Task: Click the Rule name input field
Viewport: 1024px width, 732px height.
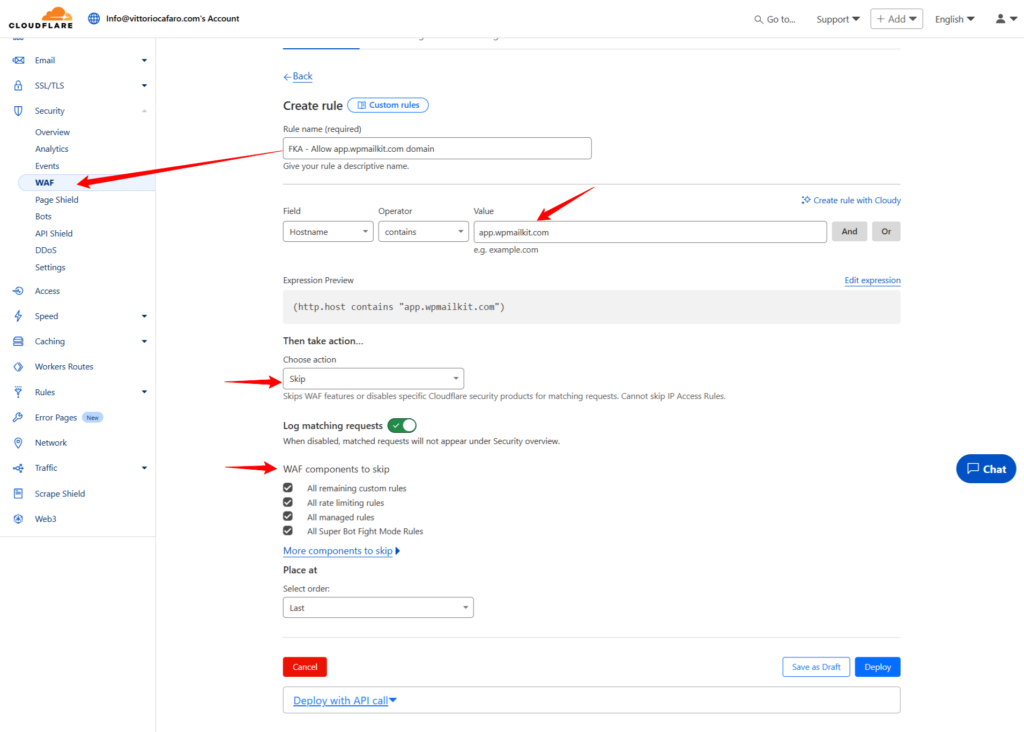Action: [x=437, y=148]
